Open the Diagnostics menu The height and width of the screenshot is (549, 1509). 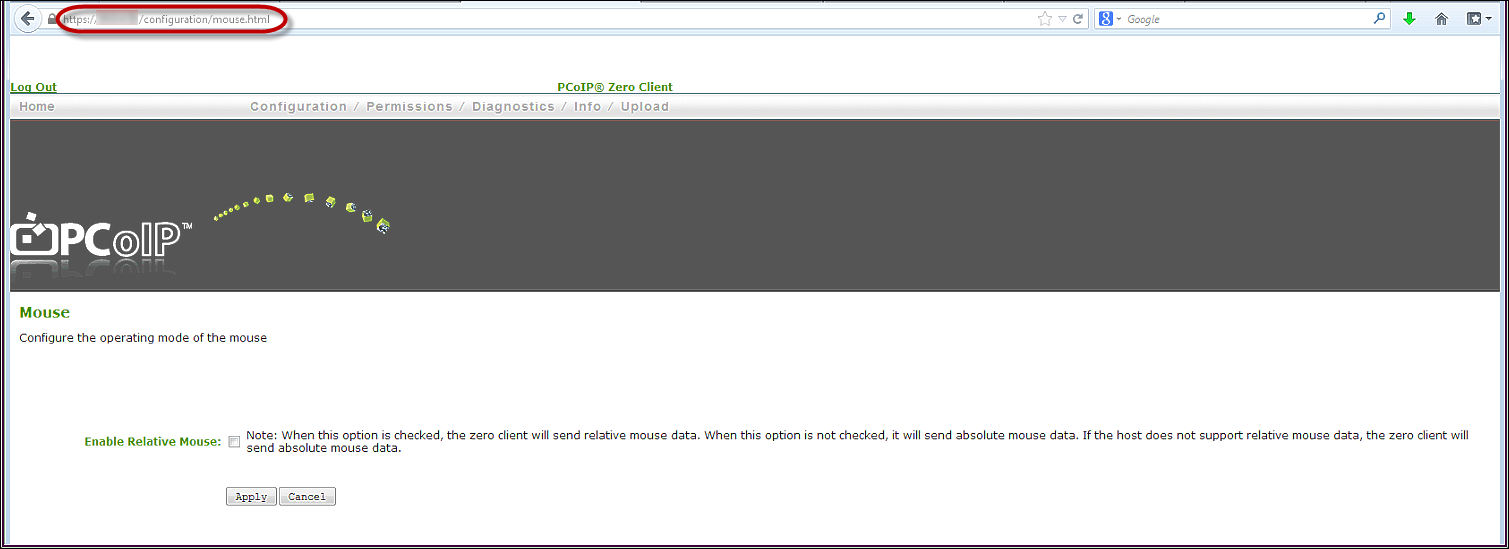coord(513,106)
